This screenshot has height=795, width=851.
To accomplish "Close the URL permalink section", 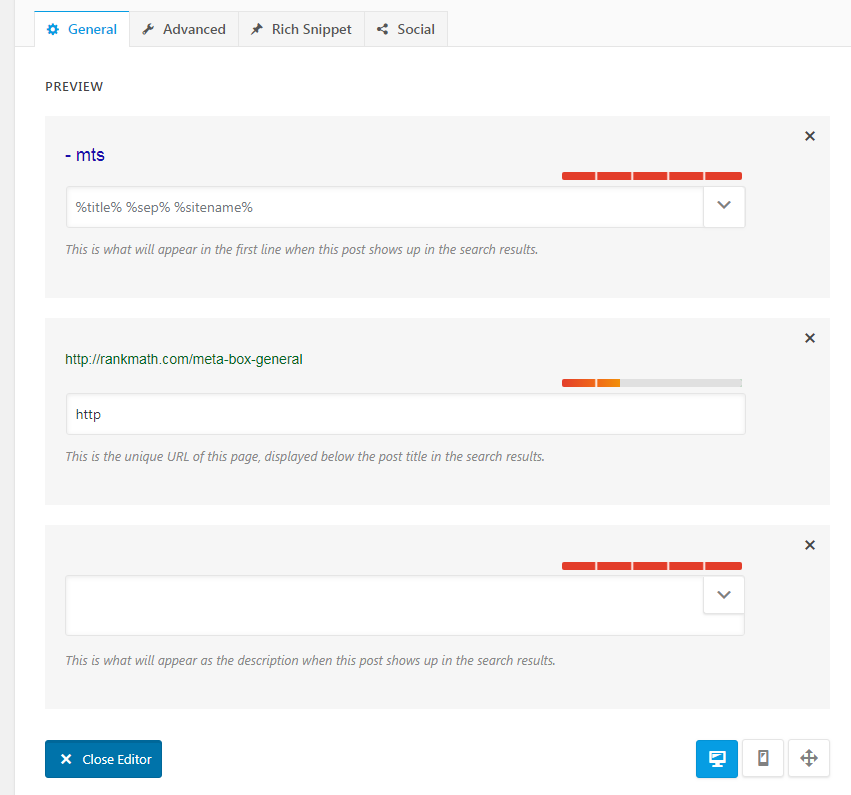I will (809, 338).
